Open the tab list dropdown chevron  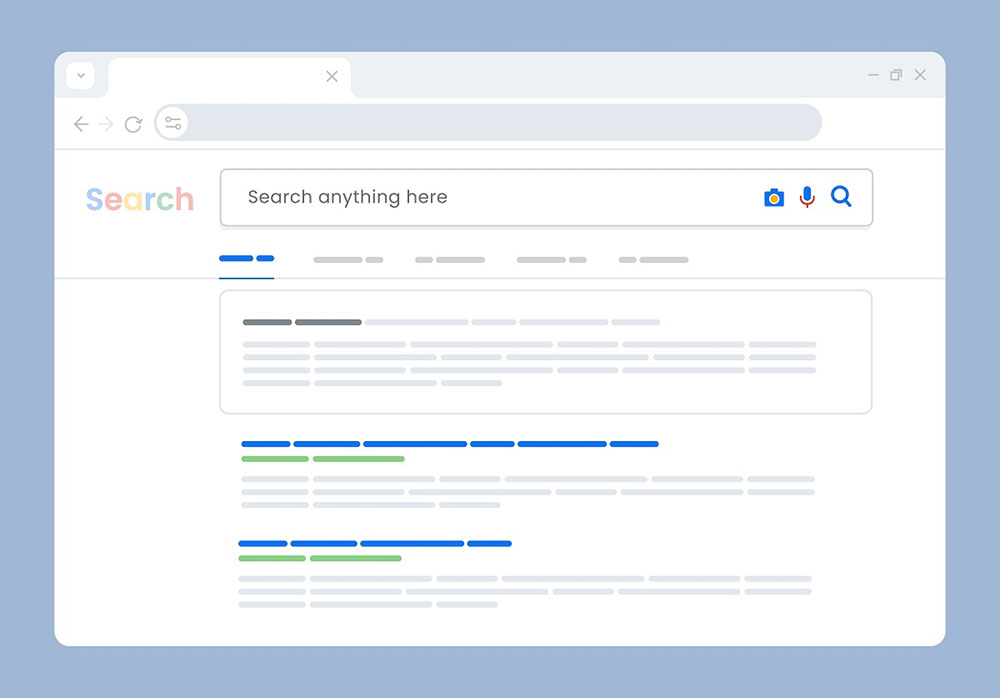(81, 75)
